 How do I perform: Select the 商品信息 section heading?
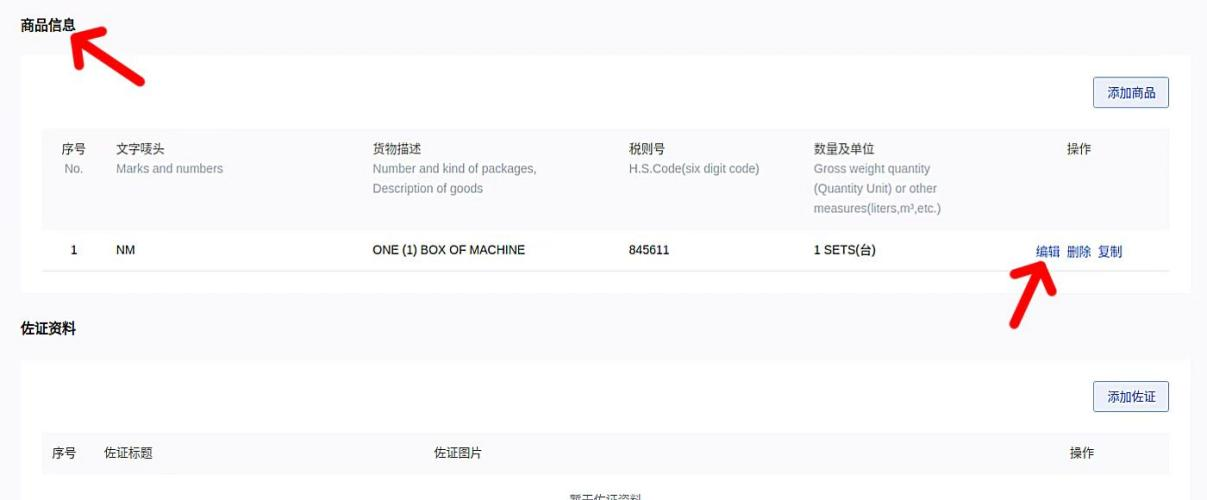tap(48, 25)
